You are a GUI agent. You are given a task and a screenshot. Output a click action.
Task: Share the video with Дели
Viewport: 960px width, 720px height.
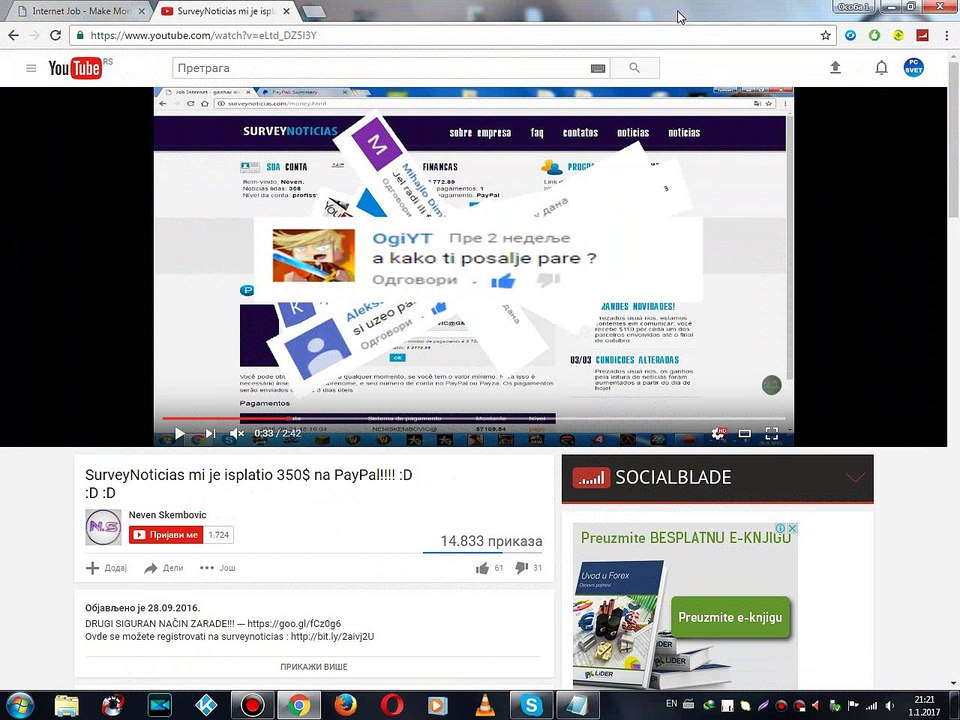coord(163,568)
